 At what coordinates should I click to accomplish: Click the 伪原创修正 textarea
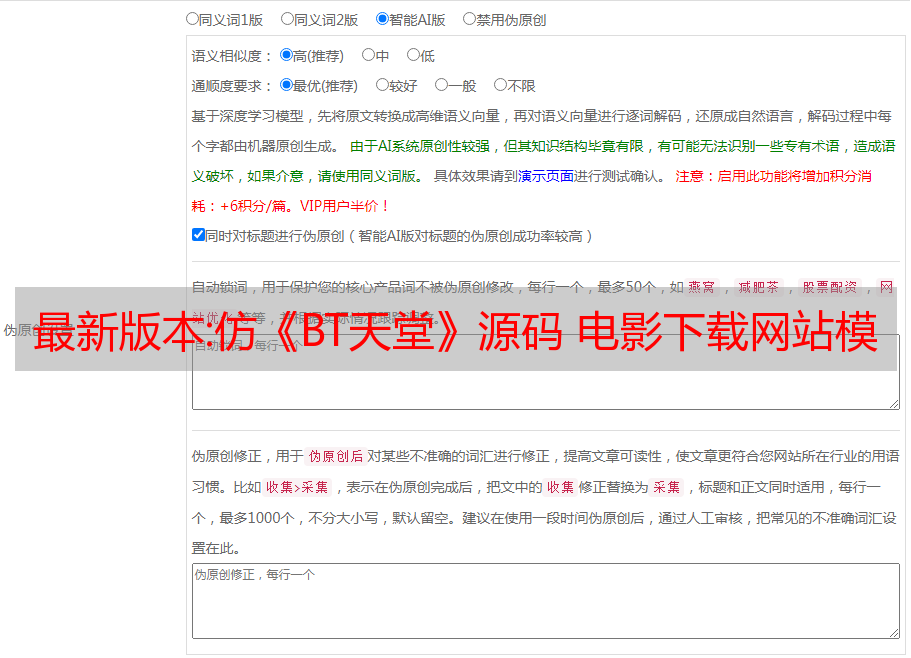click(546, 601)
